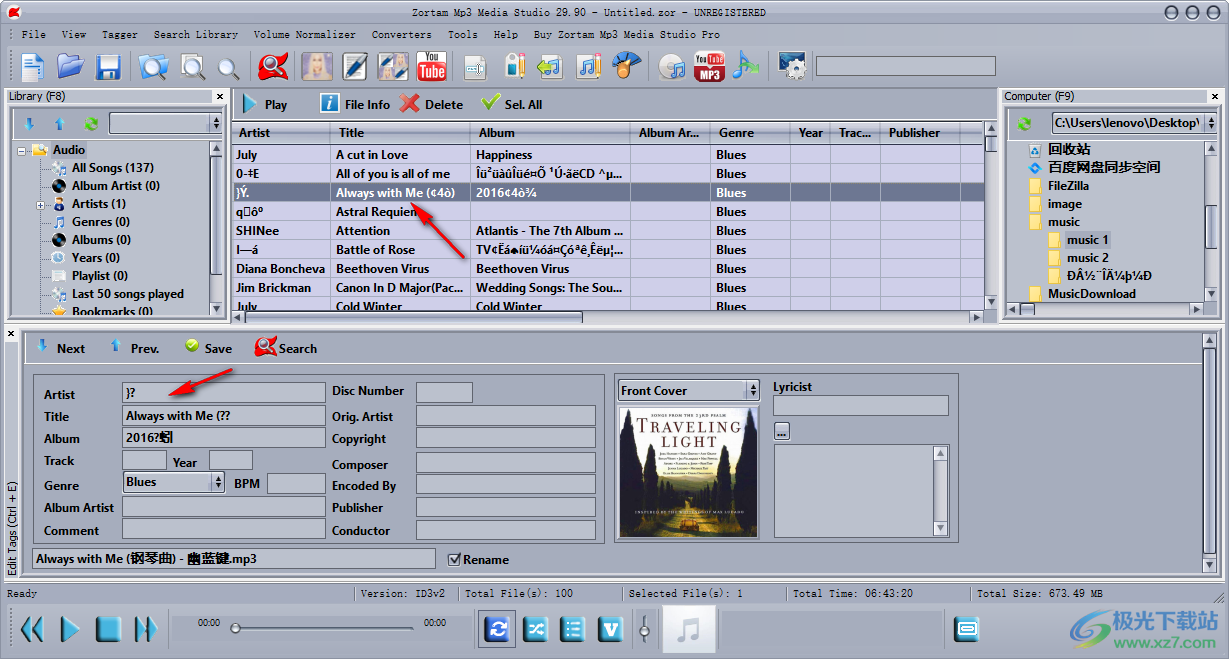Select the Beethoven Virus song row
This screenshot has height=659, width=1229.
608,269
